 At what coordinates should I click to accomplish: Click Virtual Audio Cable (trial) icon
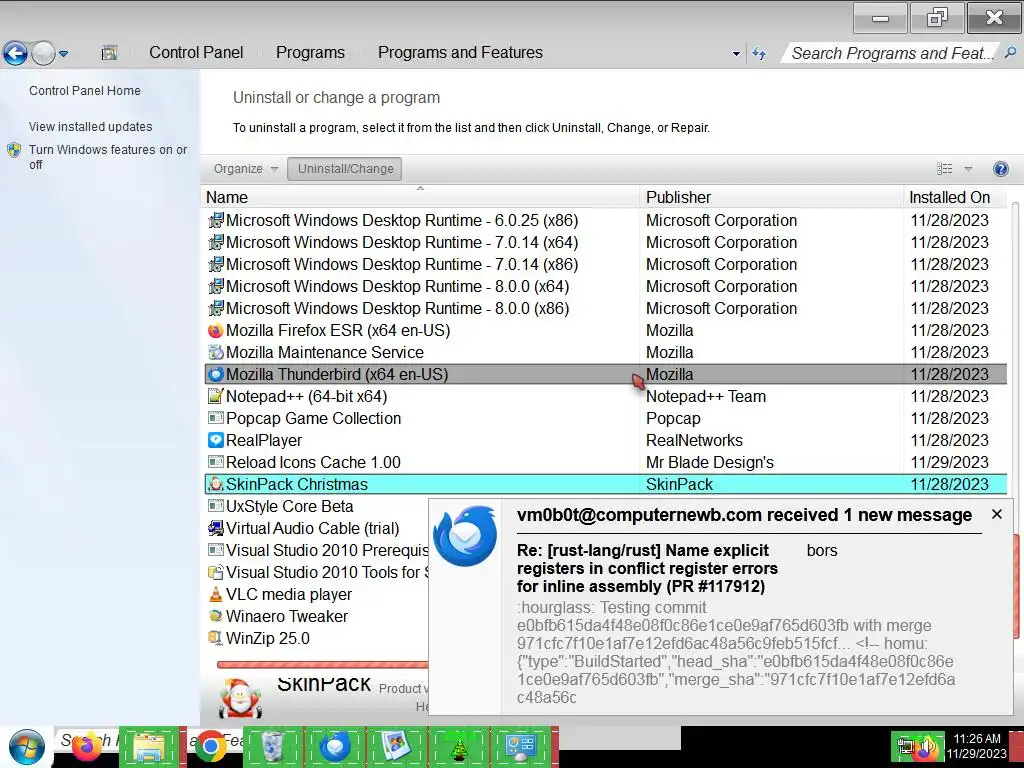(x=216, y=528)
